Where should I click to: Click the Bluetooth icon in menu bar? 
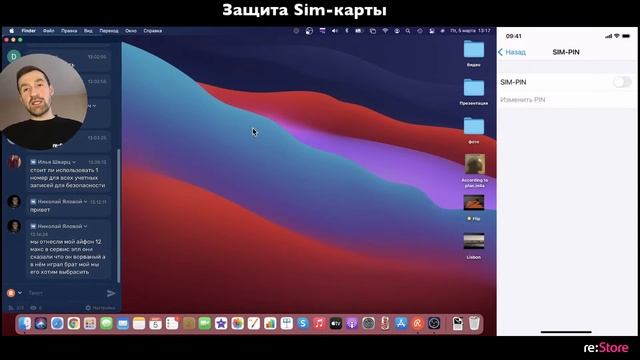coord(347,31)
